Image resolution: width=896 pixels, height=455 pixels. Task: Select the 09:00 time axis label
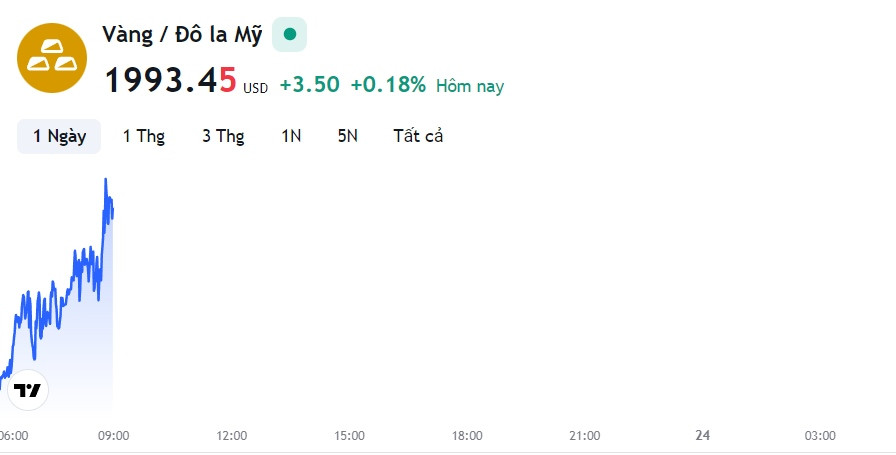[114, 436]
